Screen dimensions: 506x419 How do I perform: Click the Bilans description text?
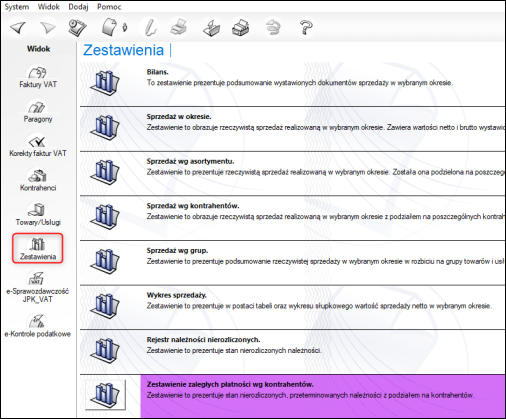tap(300, 83)
